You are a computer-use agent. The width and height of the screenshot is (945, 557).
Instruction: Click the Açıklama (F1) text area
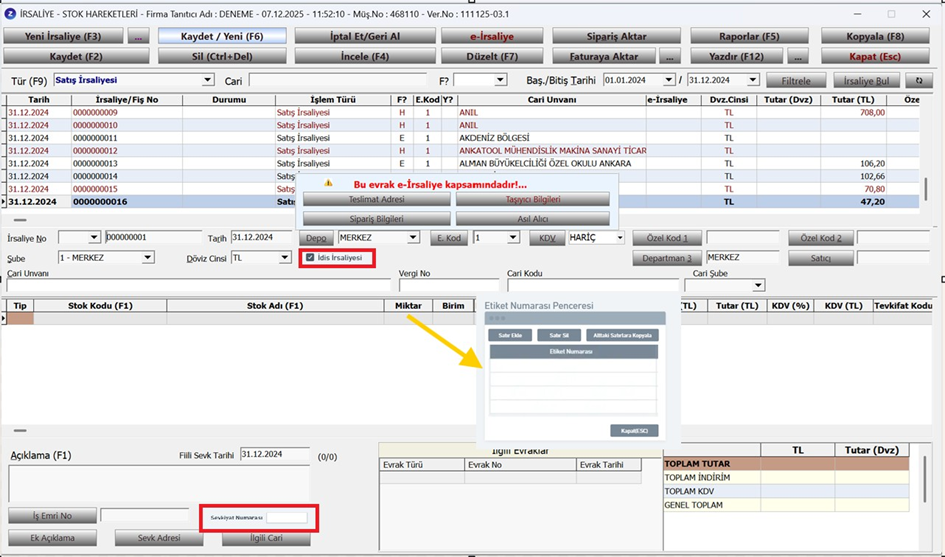[159, 483]
